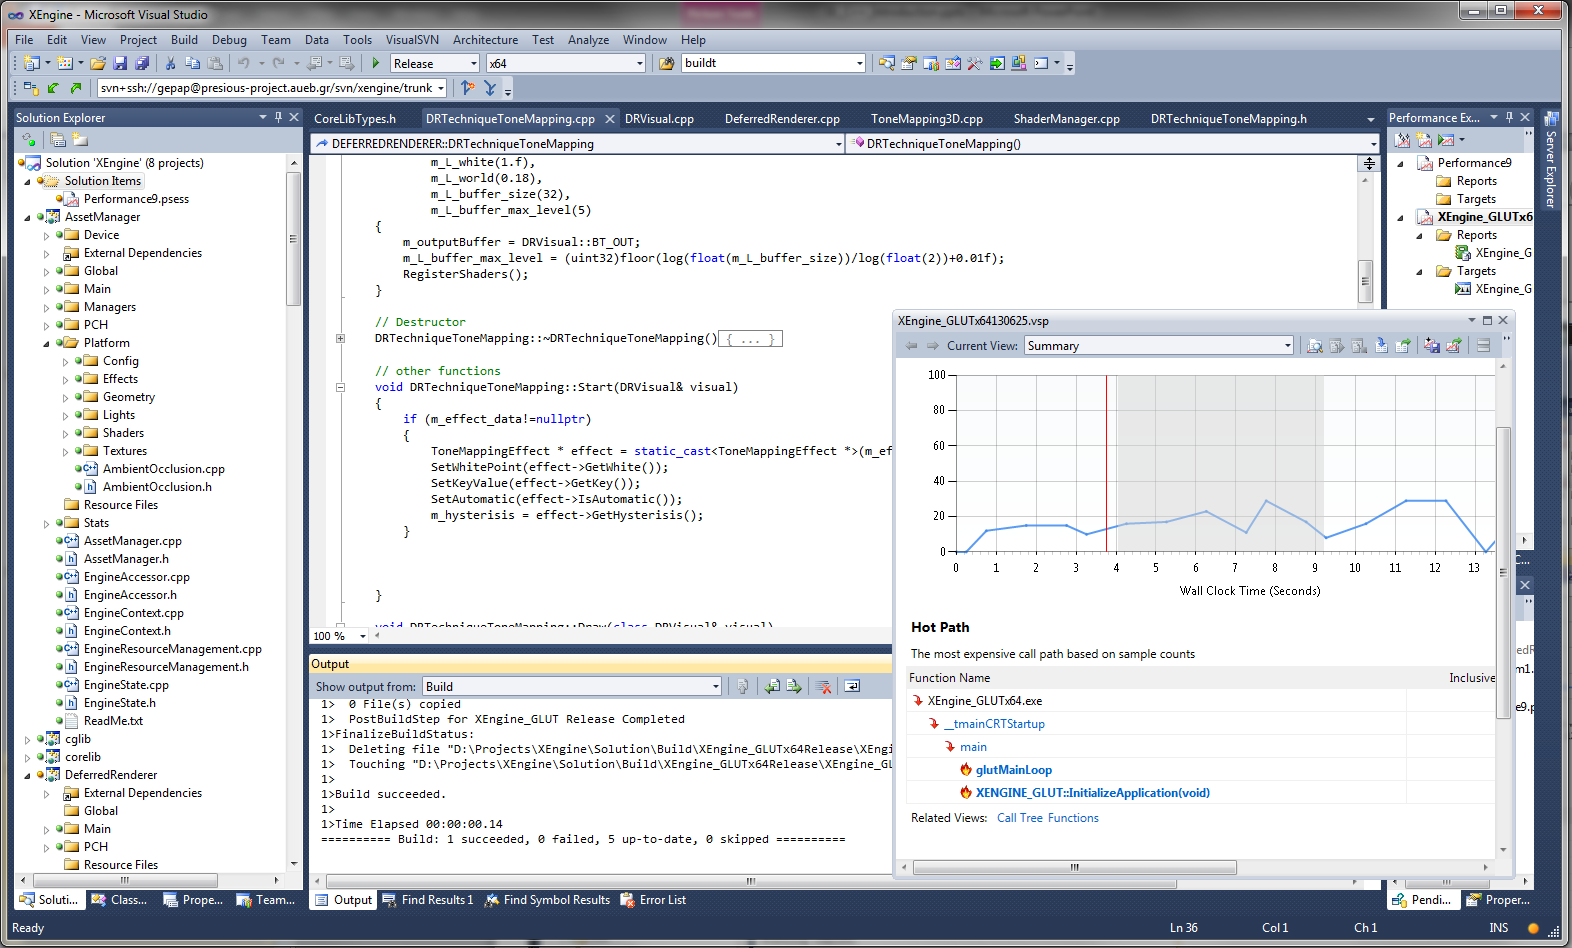
Task: Click XENGINE_GLUT::InitializeApplication(void) link
Action: pyautogui.click(x=1093, y=793)
